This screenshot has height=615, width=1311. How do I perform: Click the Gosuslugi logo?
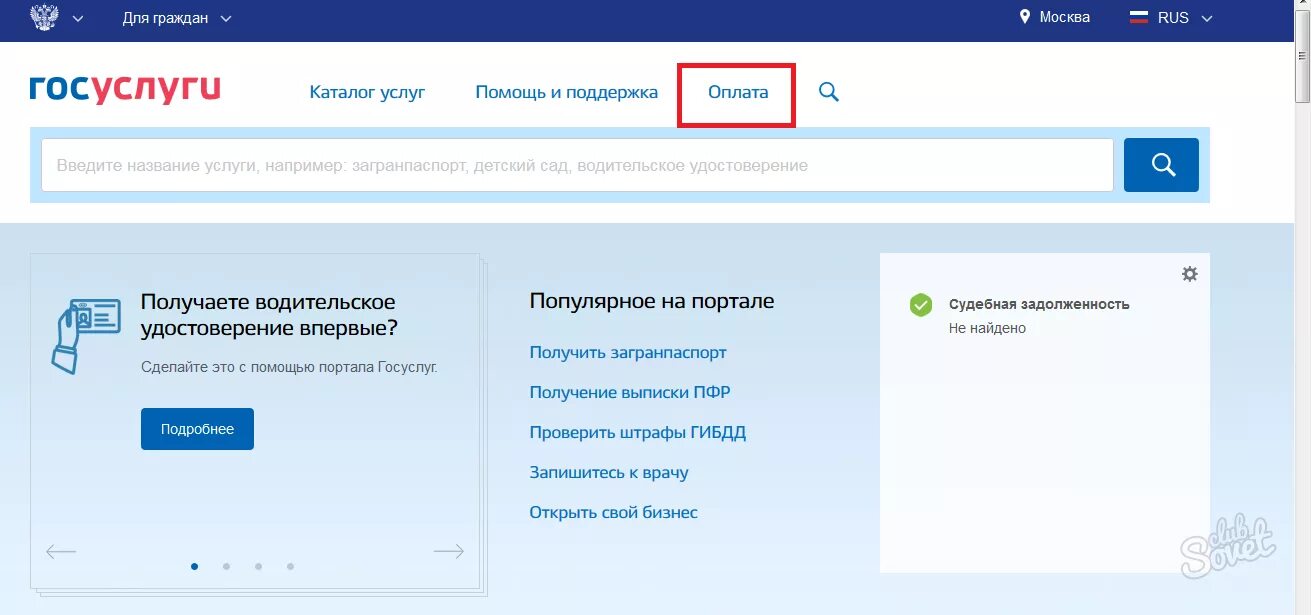125,89
